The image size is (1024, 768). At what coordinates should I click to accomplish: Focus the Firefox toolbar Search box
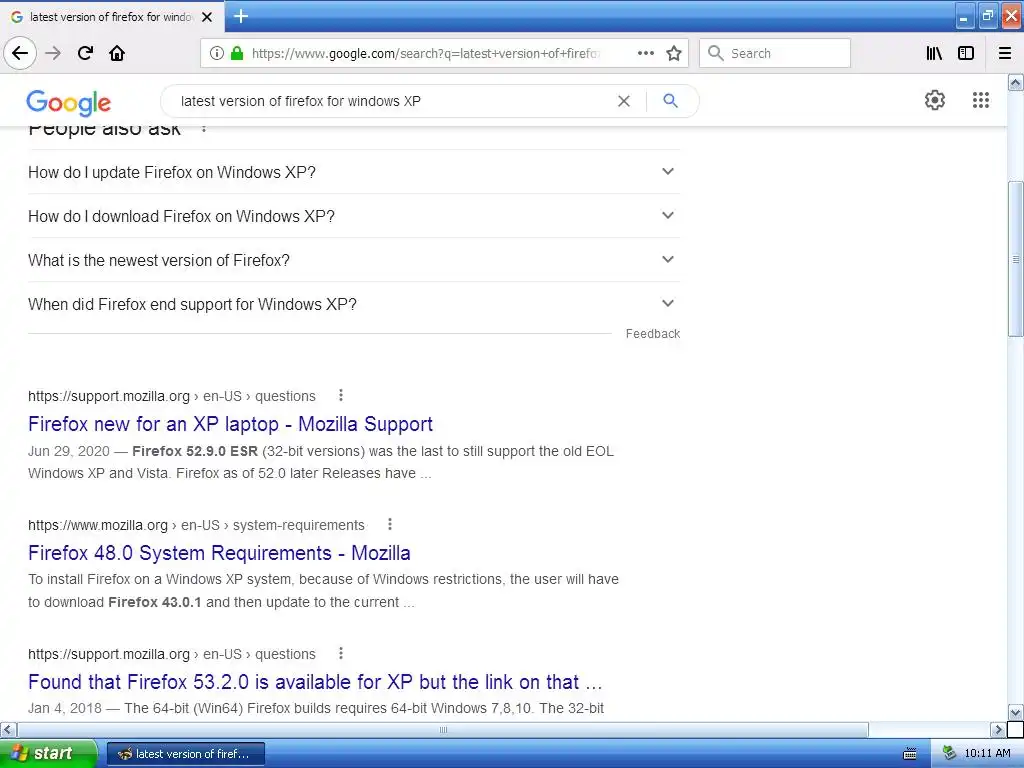click(x=775, y=53)
